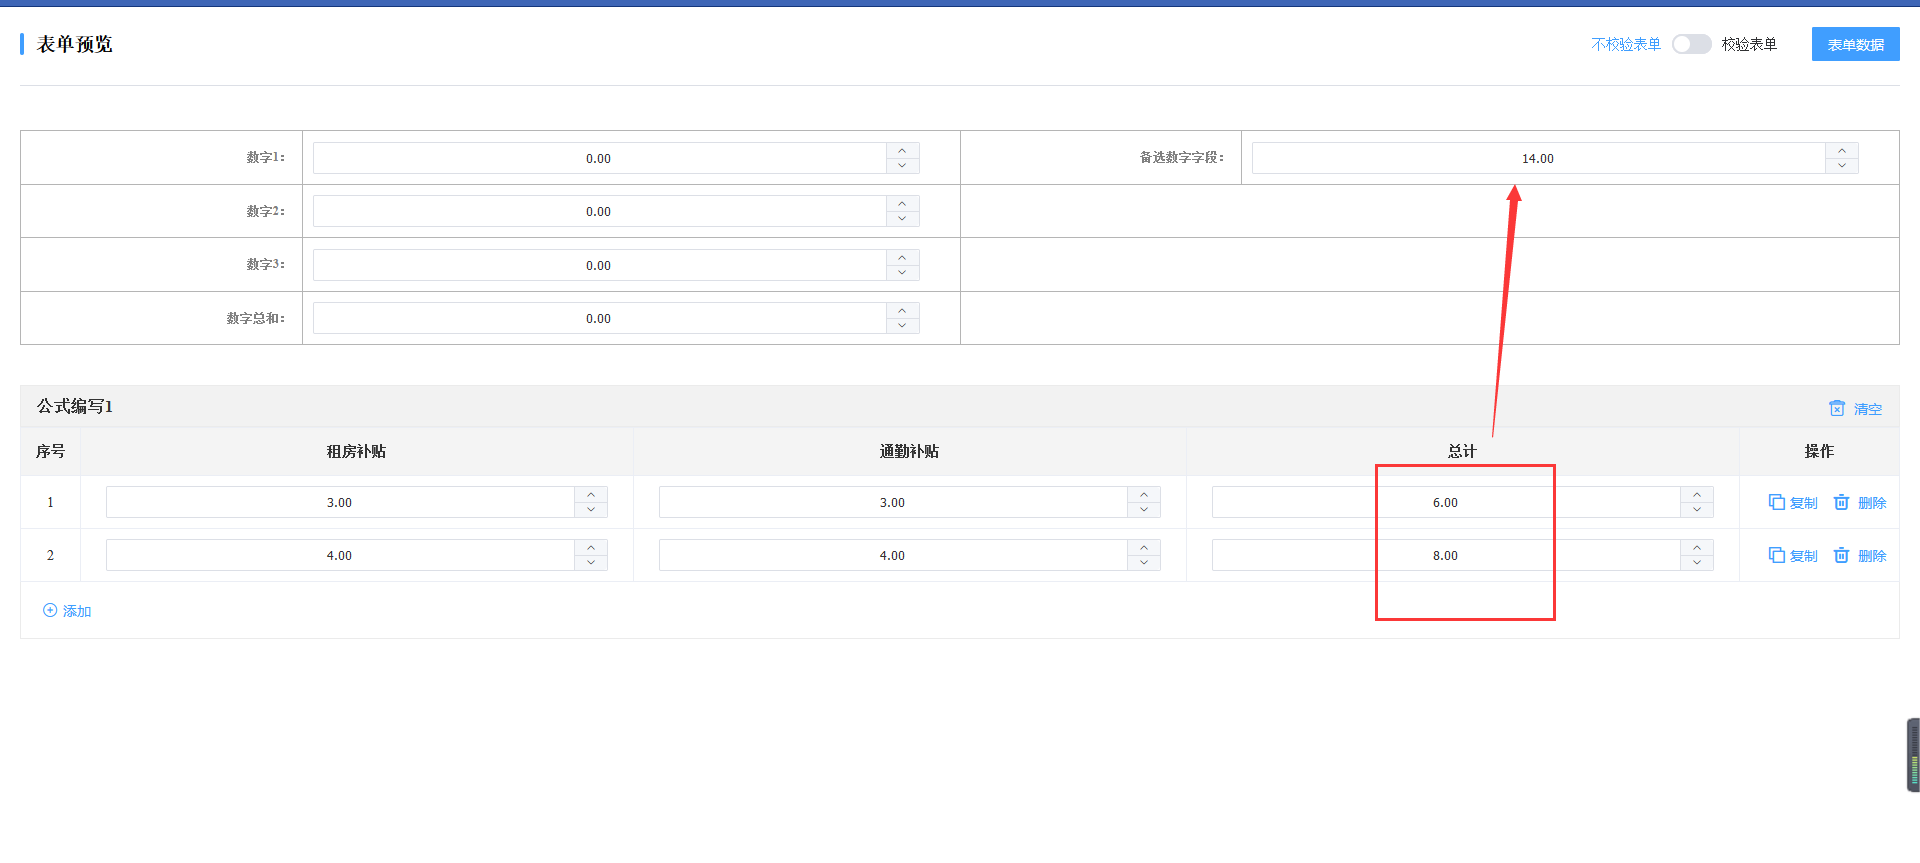Open the 表单数据 form data button

click(x=1855, y=44)
